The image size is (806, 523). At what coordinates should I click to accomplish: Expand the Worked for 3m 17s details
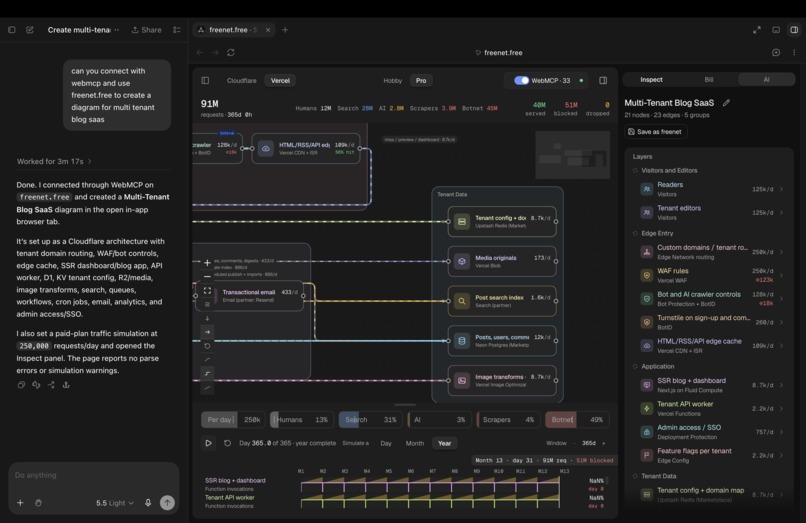click(54, 161)
